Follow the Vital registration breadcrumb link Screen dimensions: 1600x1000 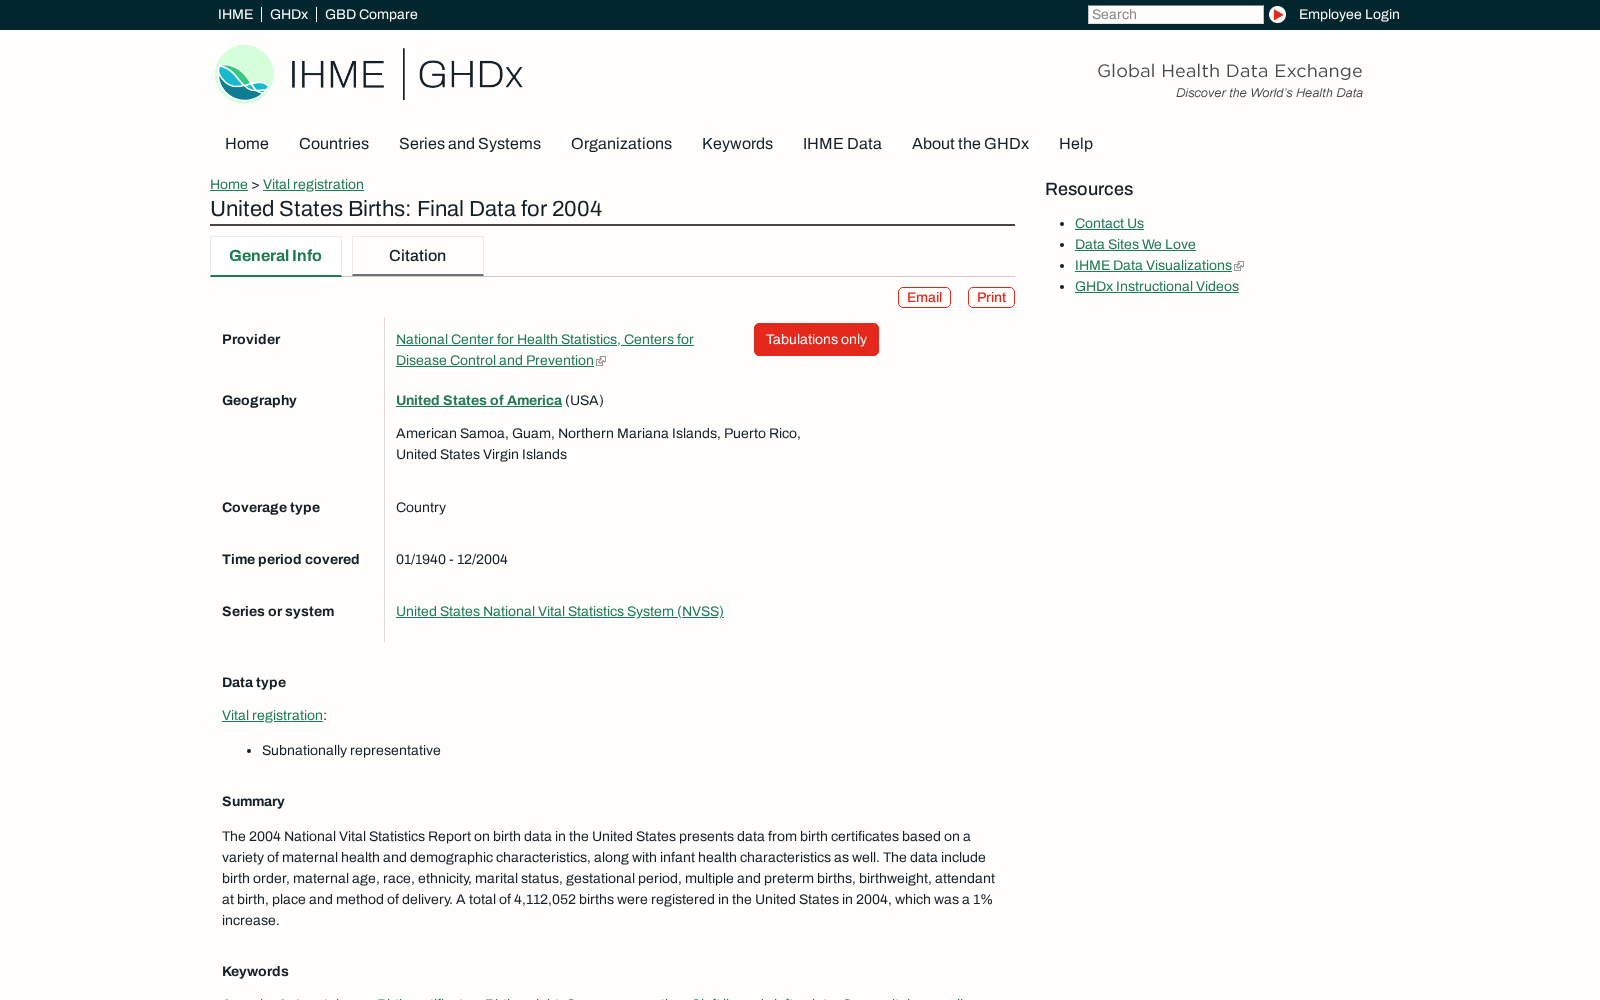(x=313, y=184)
